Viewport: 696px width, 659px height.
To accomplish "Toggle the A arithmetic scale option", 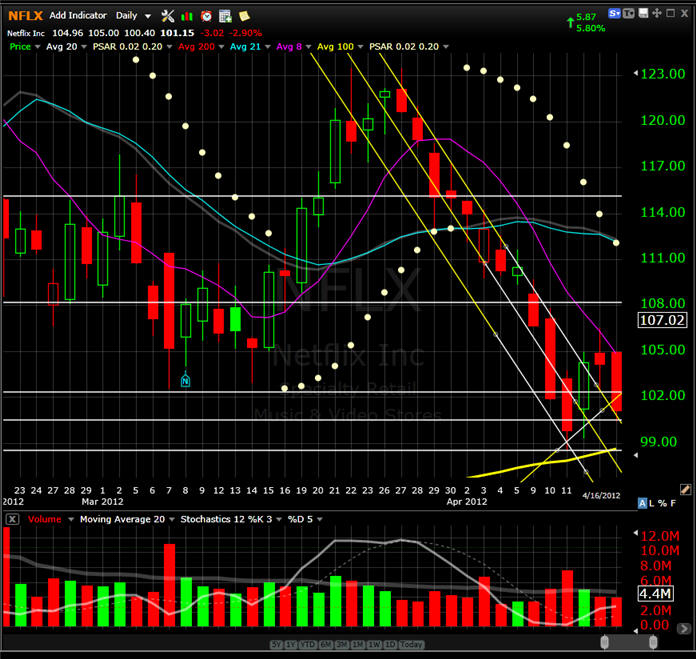I will (x=642, y=503).
